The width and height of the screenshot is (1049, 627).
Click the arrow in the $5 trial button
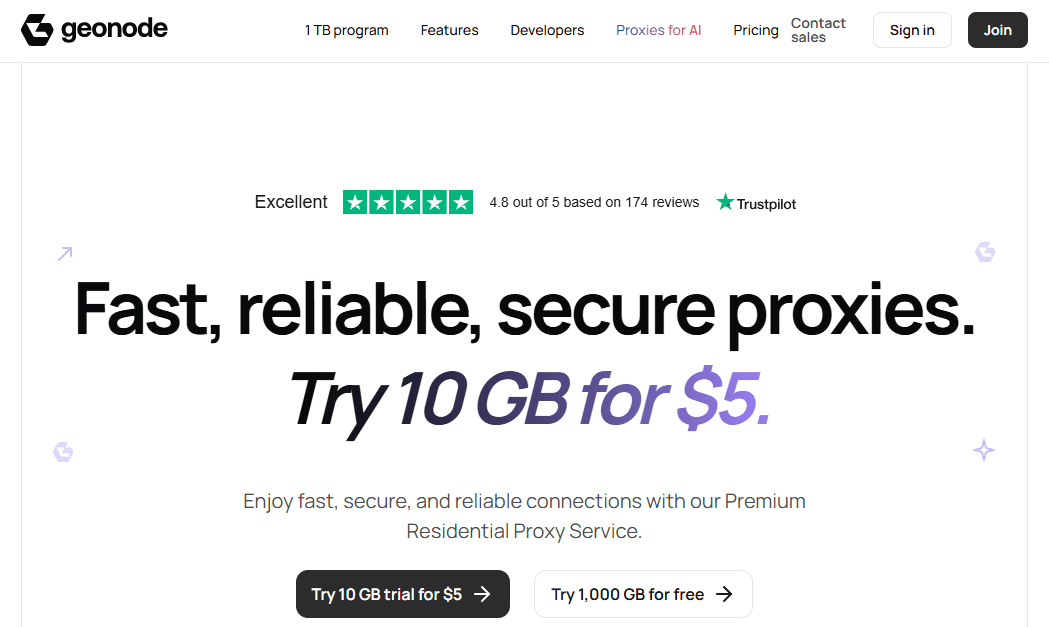point(482,594)
